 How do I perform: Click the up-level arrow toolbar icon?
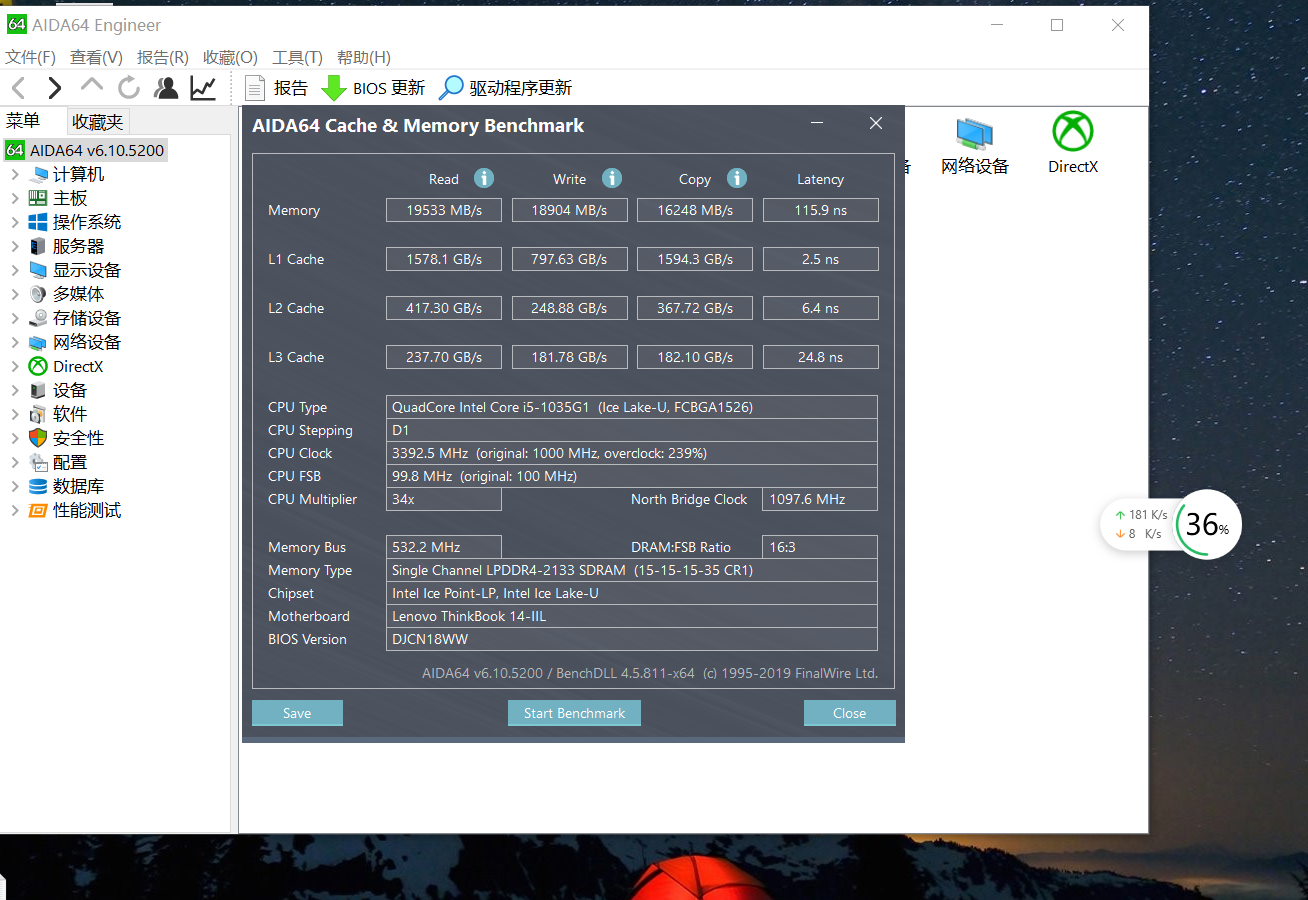click(92, 86)
